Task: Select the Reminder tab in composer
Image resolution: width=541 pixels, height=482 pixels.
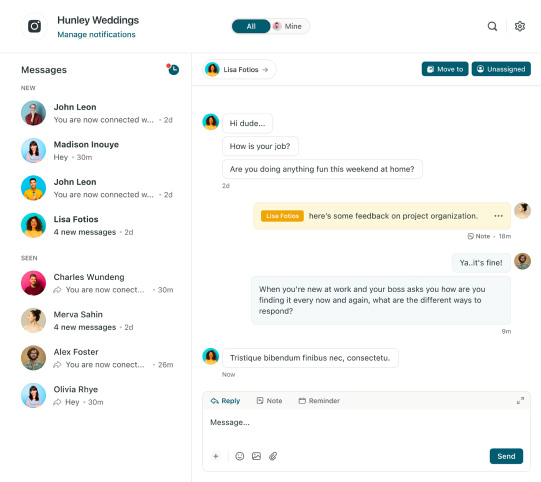Action: [x=319, y=401]
